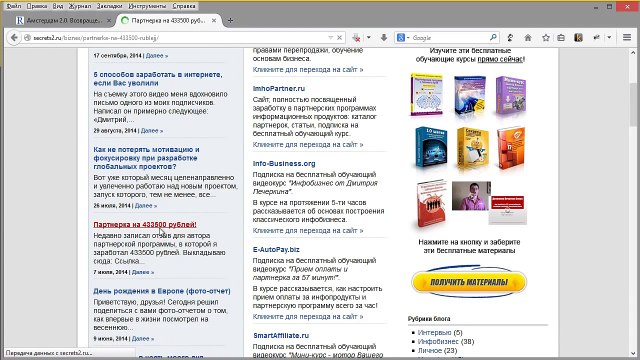The image size is (640, 360).
Task: Click the toolbar icon left of Home
Action: click(x=510, y=38)
